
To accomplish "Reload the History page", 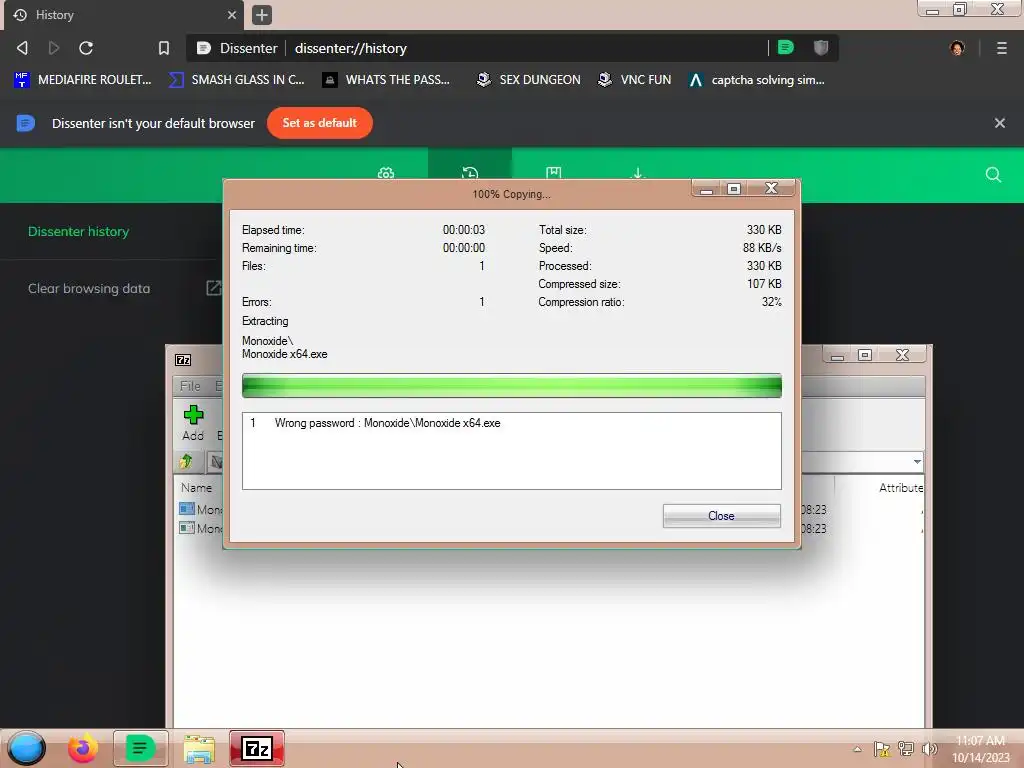I will tap(86, 48).
